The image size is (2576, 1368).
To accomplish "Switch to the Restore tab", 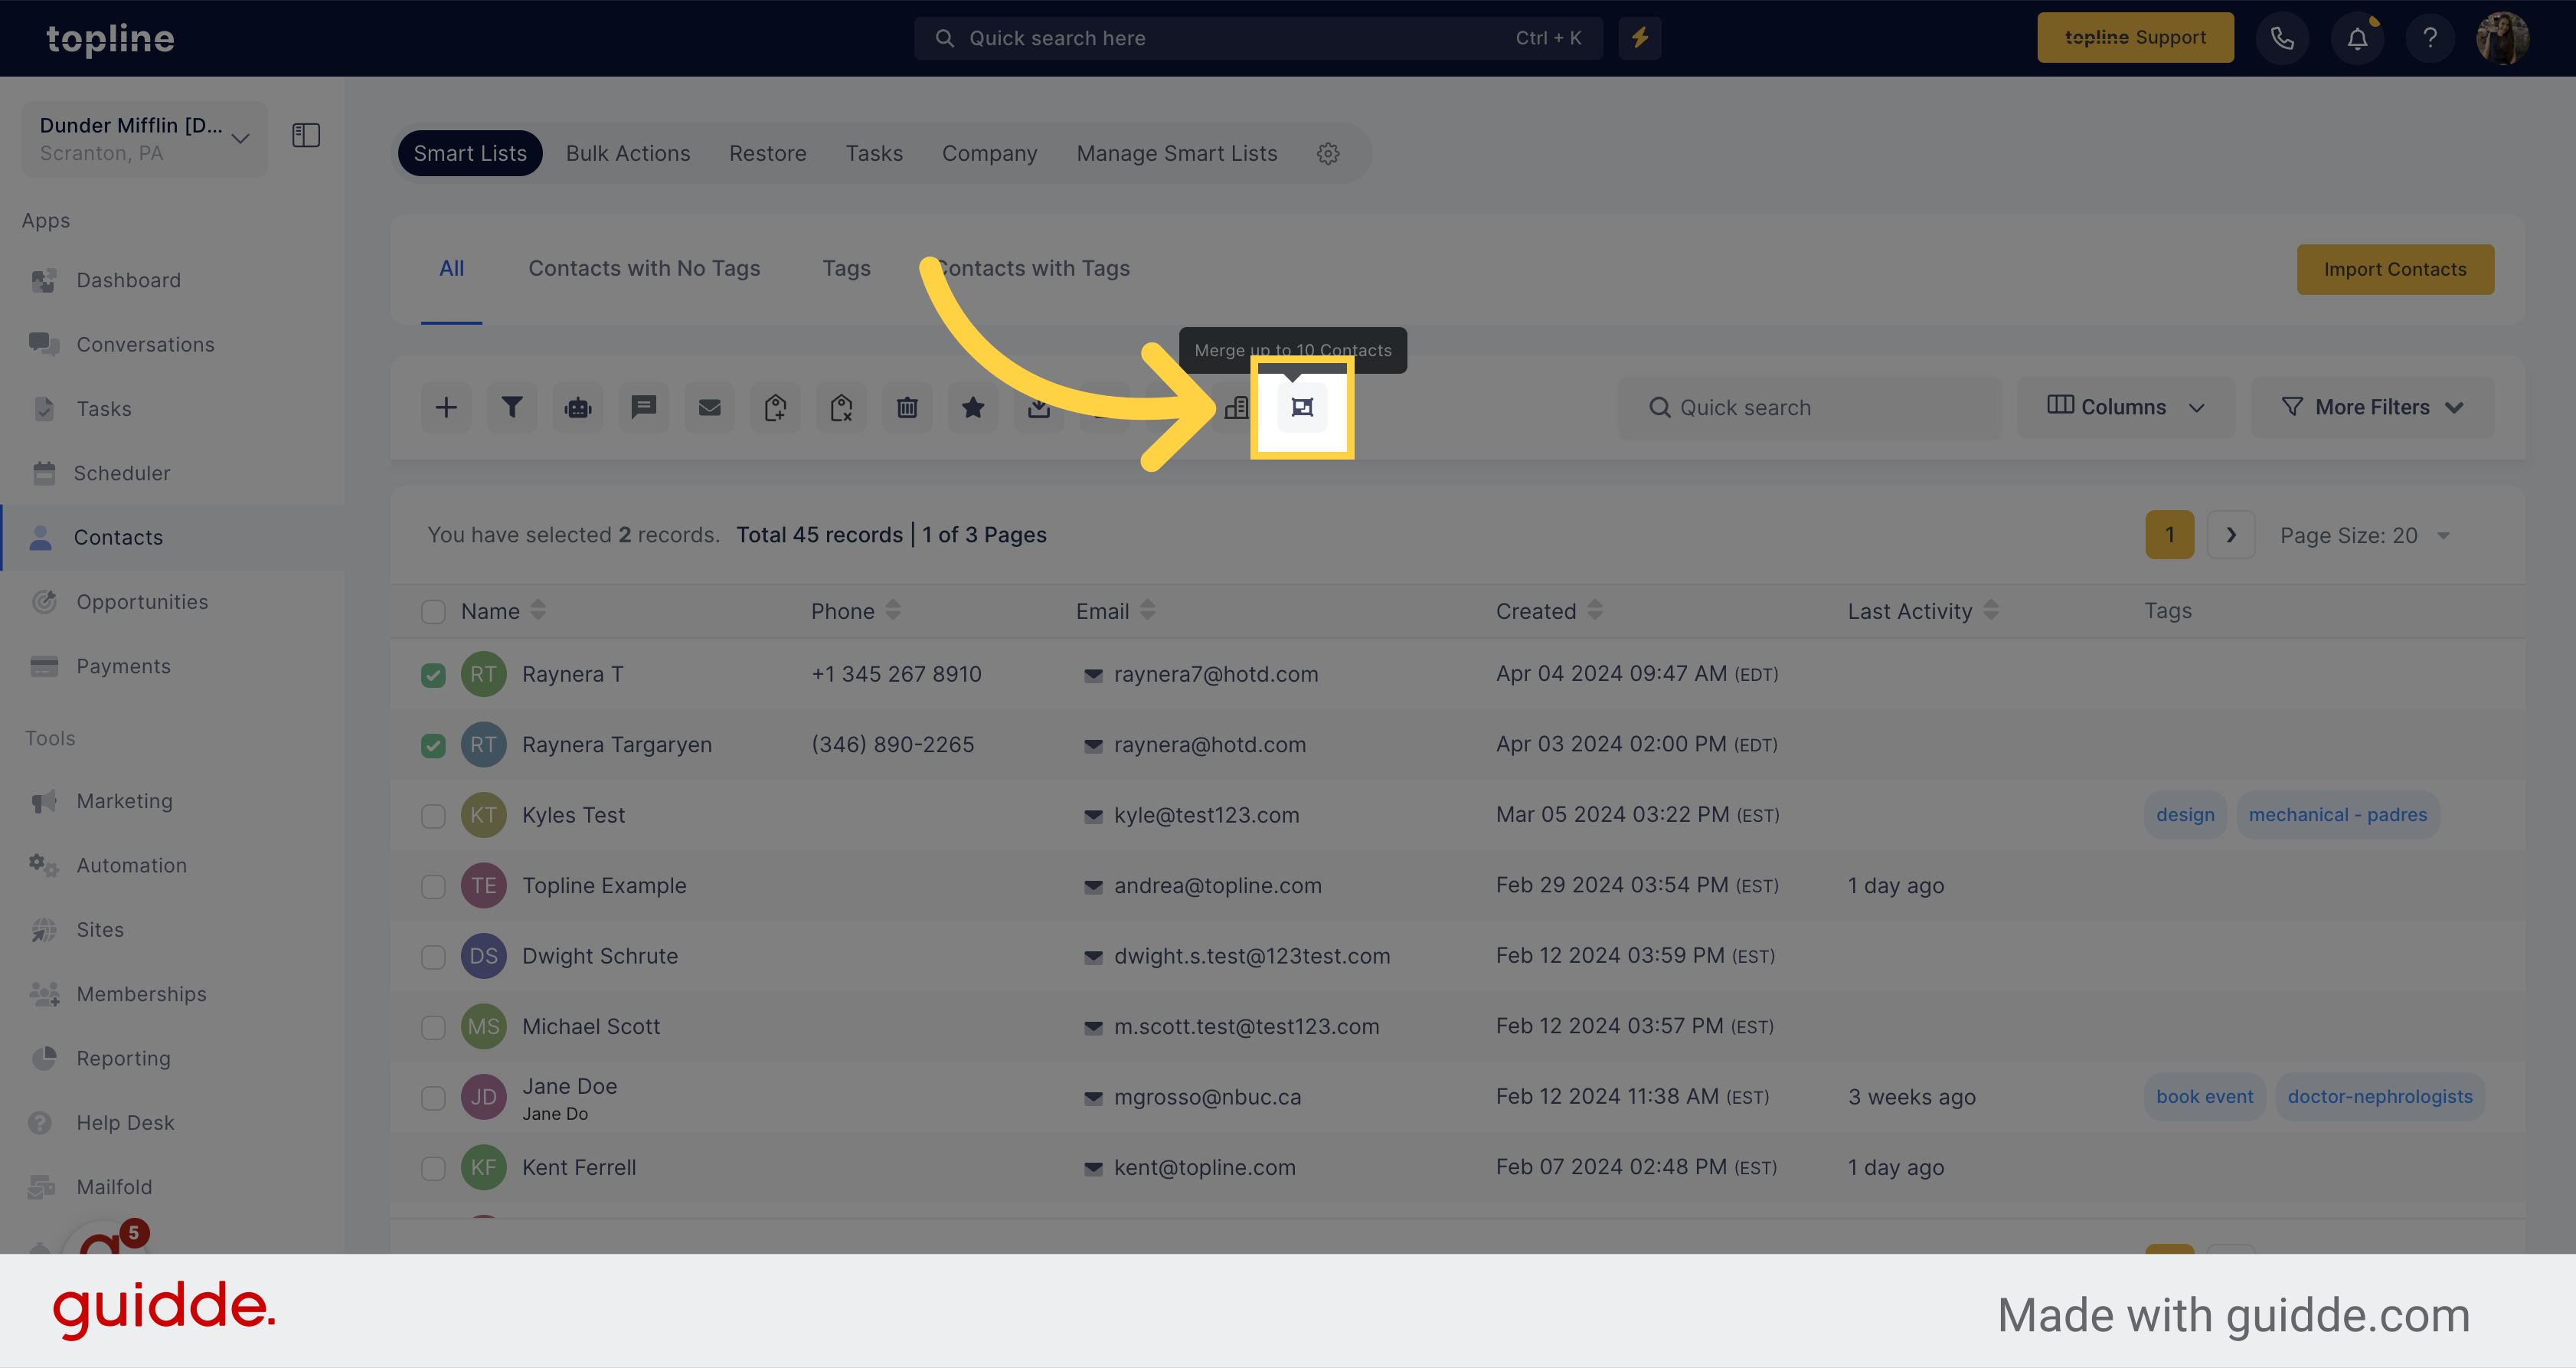I will [767, 153].
